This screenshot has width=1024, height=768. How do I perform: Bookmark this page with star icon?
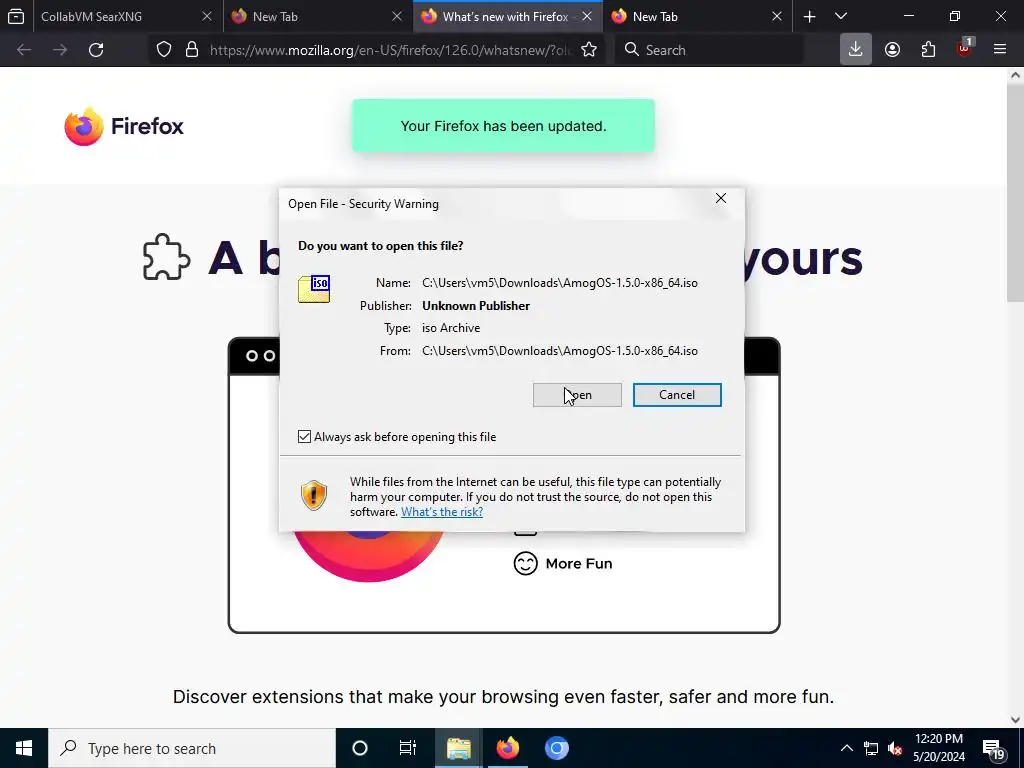click(x=589, y=50)
